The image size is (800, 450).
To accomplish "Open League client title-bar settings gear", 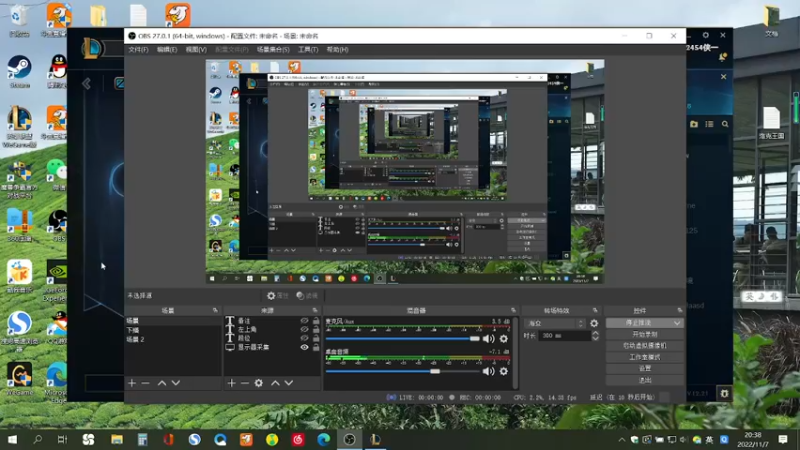I will click(x=706, y=35).
